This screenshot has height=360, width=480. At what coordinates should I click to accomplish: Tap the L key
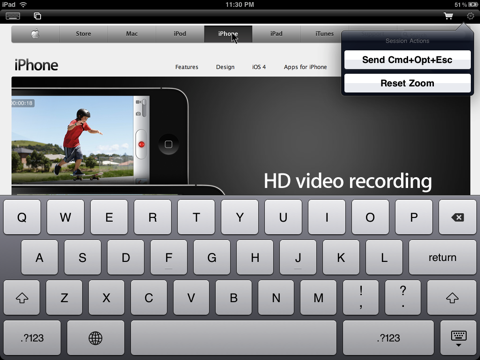pyautogui.click(x=384, y=257)
